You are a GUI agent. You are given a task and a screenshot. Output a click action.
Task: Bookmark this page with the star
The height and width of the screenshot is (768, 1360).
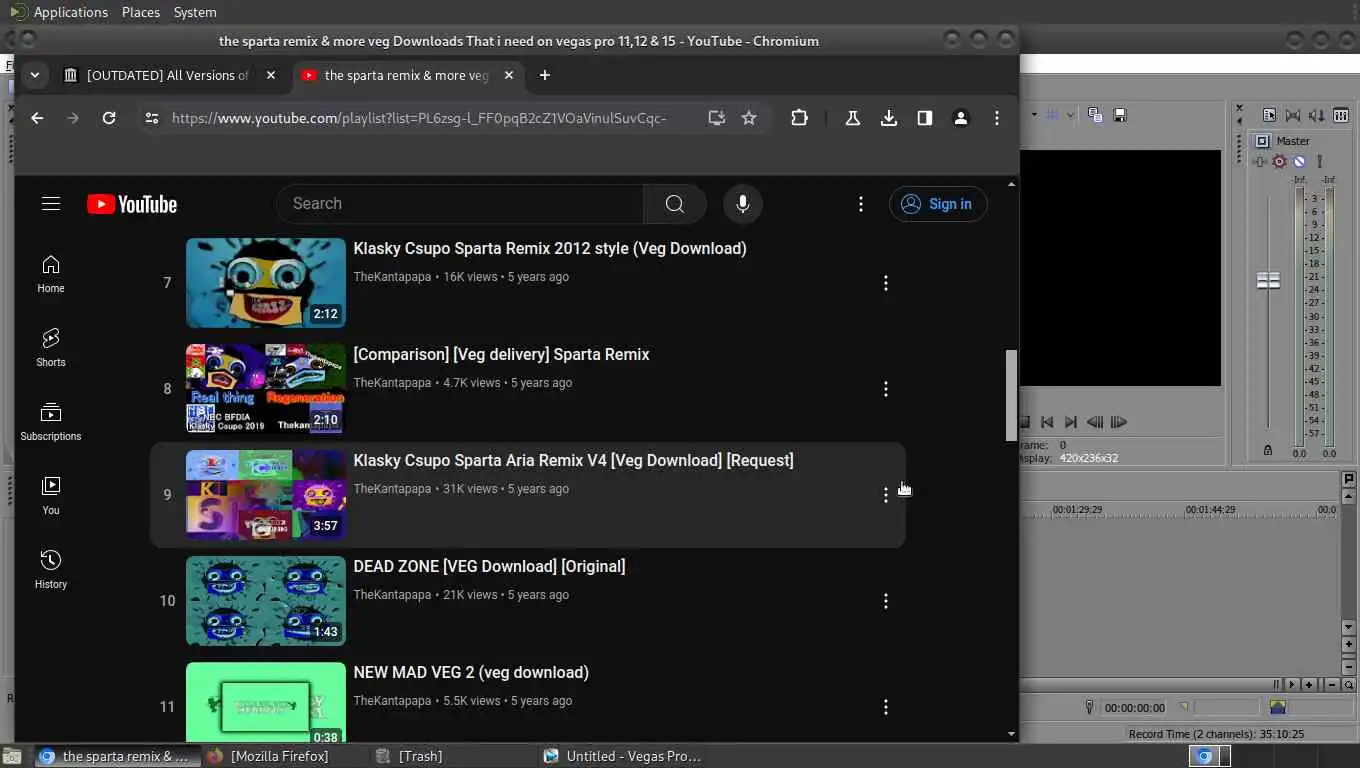tap(749, 118)
